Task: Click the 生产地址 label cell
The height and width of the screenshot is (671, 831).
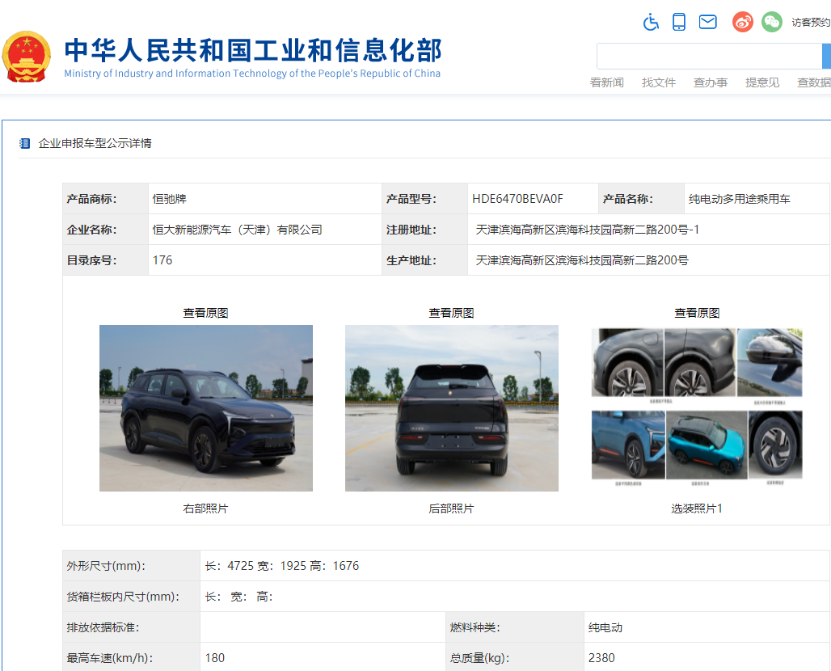Action: pos(425,260)
